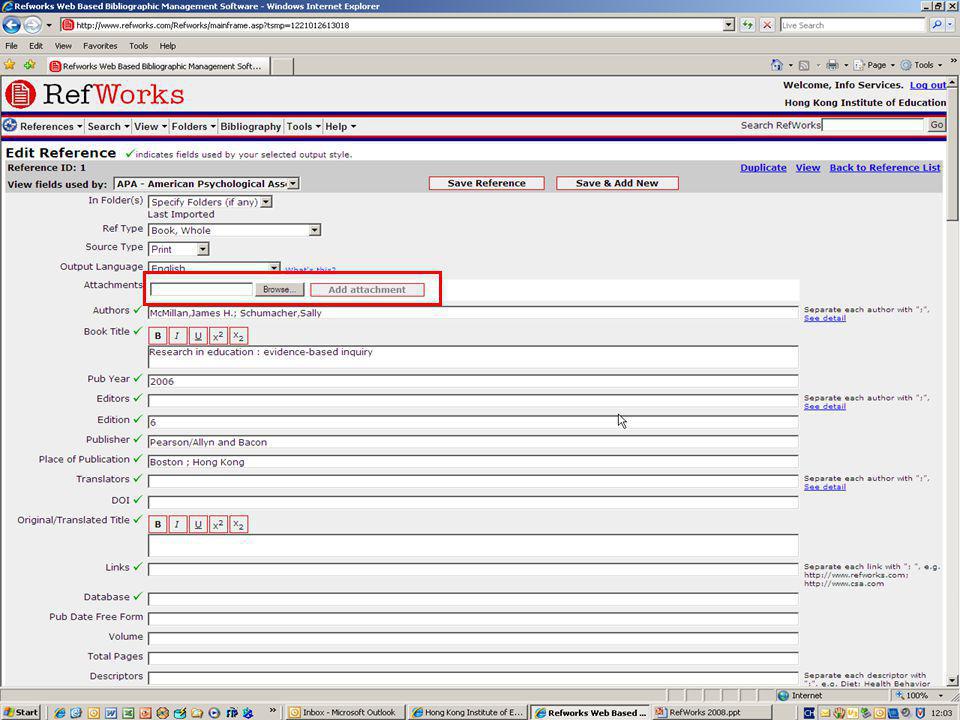Viewport: 960px width, 720px height.
Task: Open the Bibliography menu
Action: coord(250,126)
